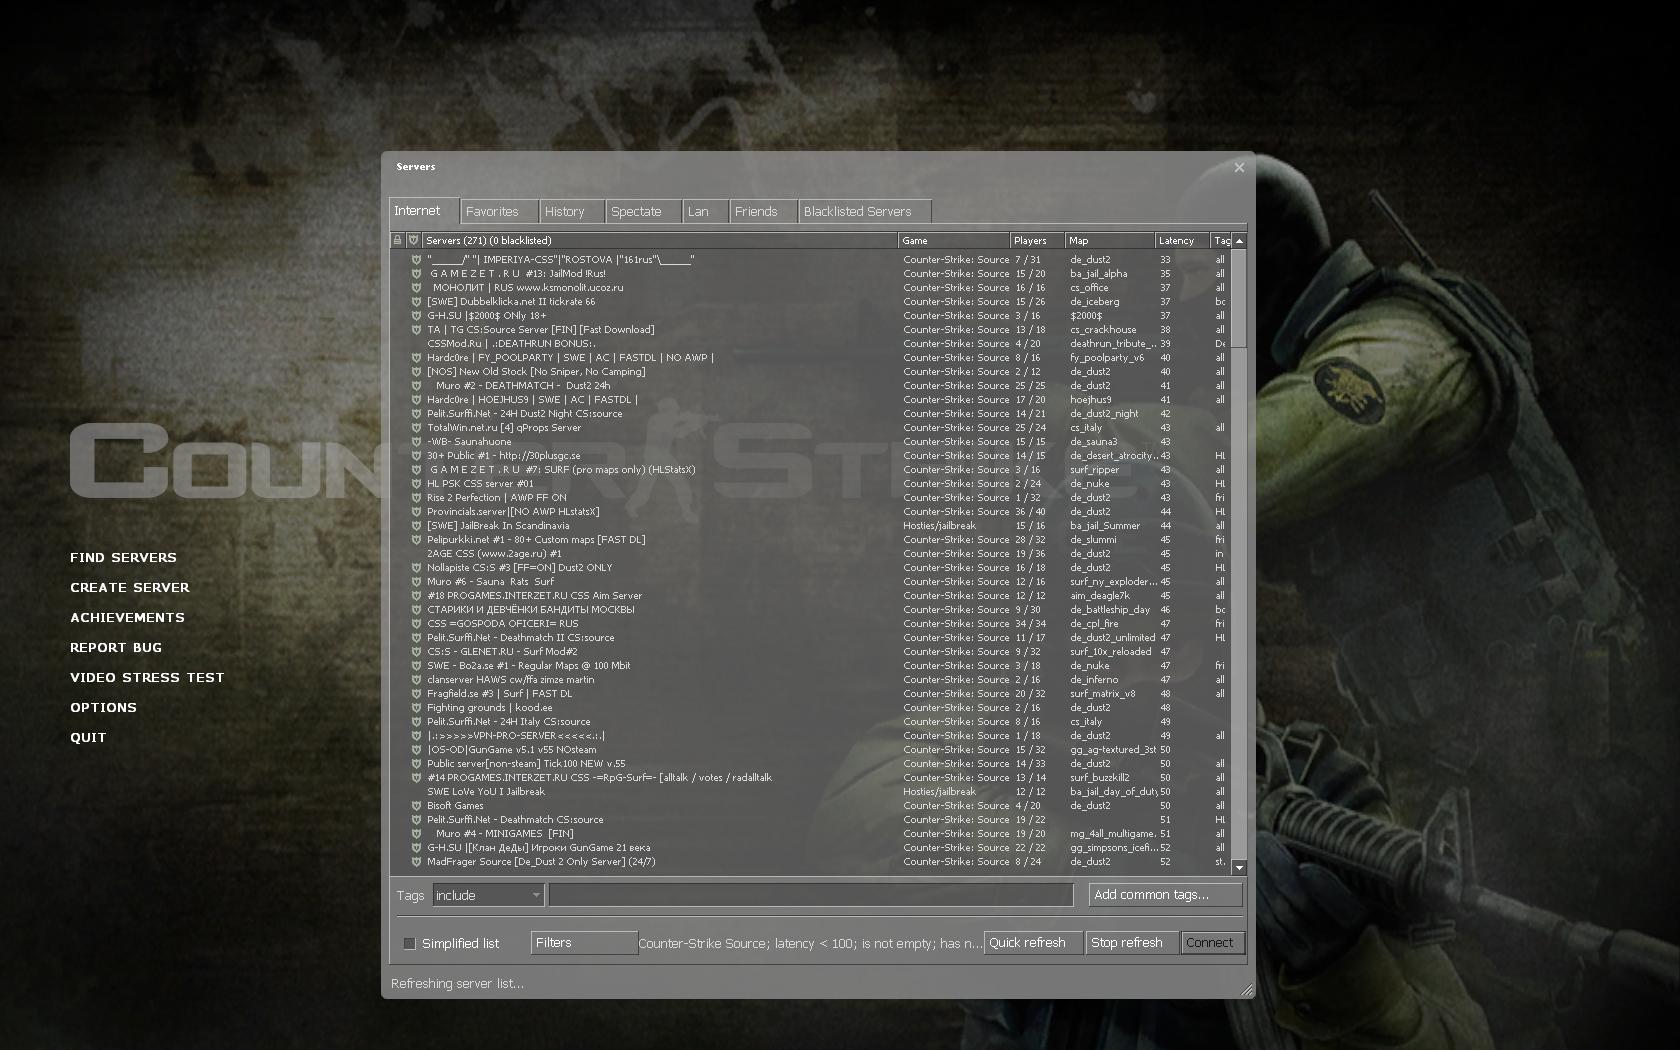Click VAC shield icon beside MadFrager Source server

[x=416, y=861]
